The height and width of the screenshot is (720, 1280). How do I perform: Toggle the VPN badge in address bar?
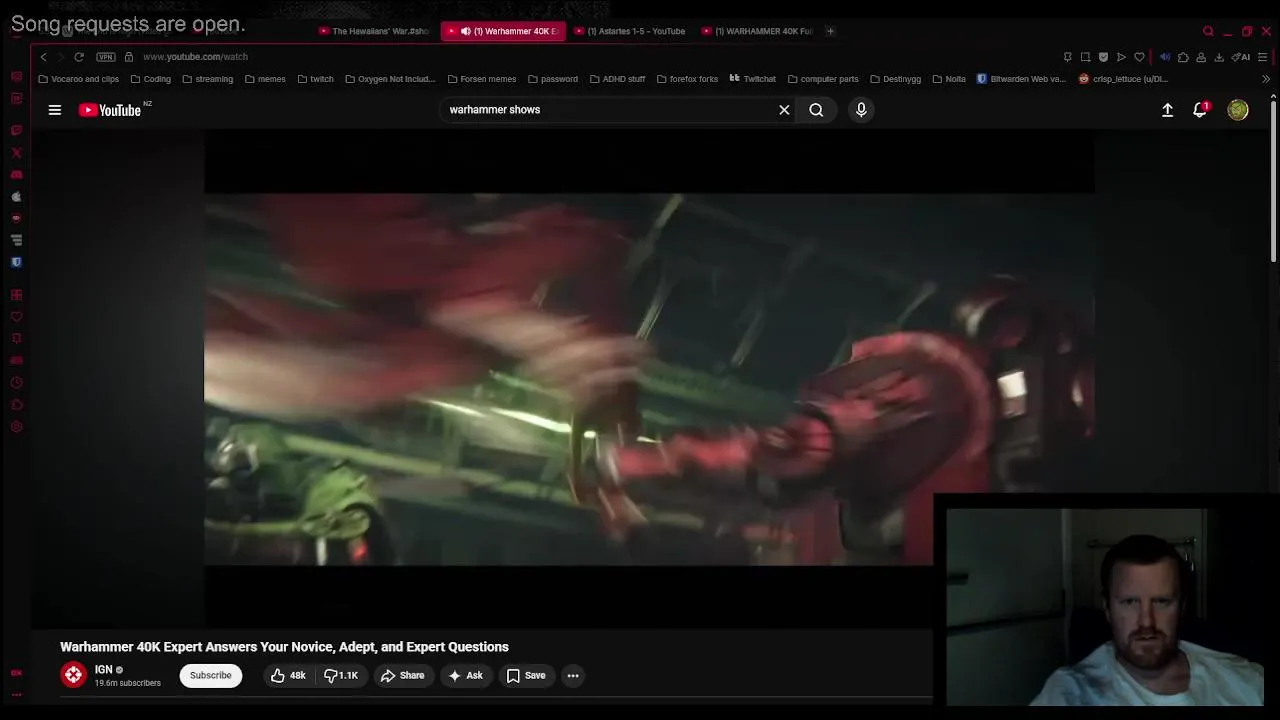106,57
